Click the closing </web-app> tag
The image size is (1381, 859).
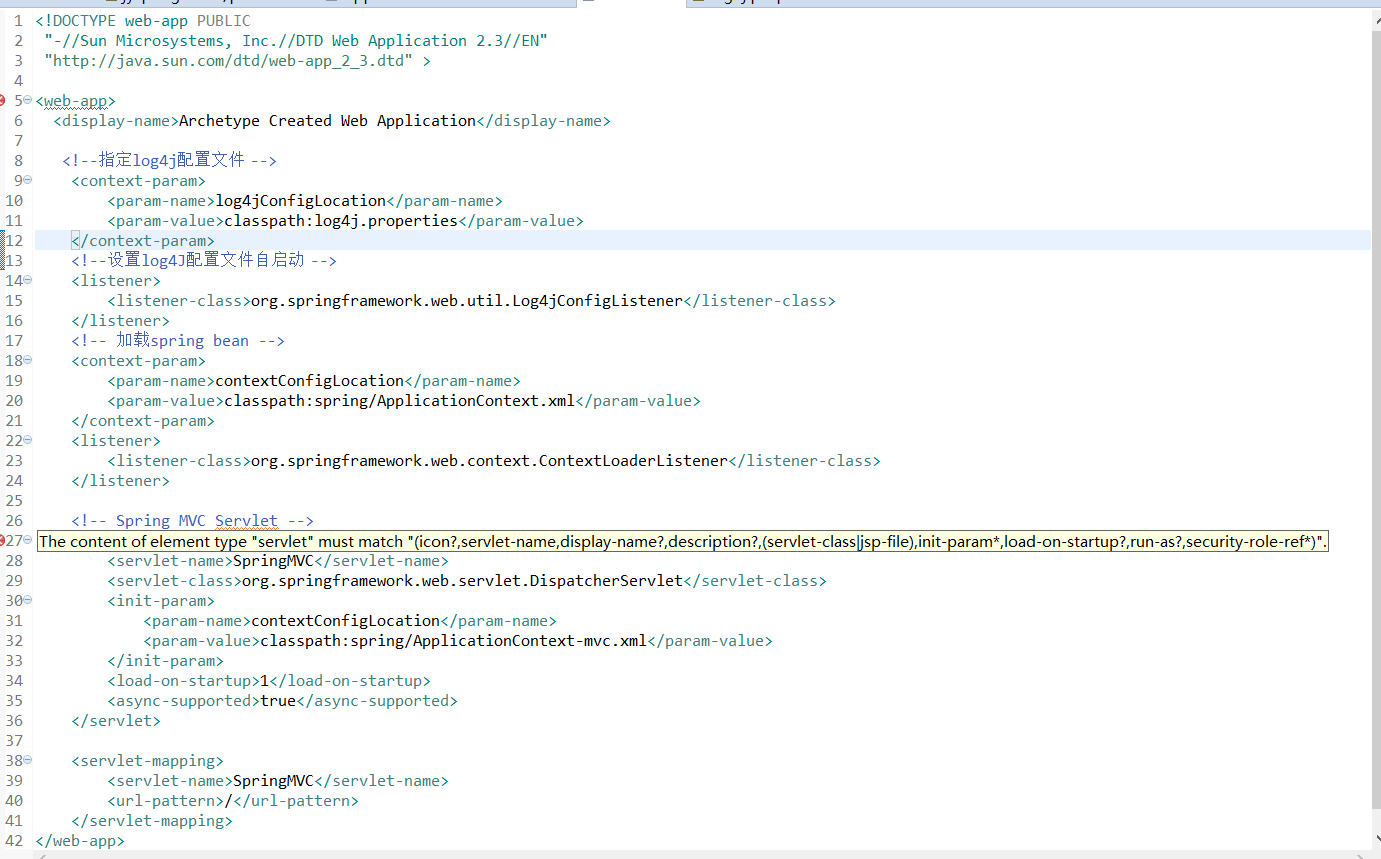tap(80, 841)
